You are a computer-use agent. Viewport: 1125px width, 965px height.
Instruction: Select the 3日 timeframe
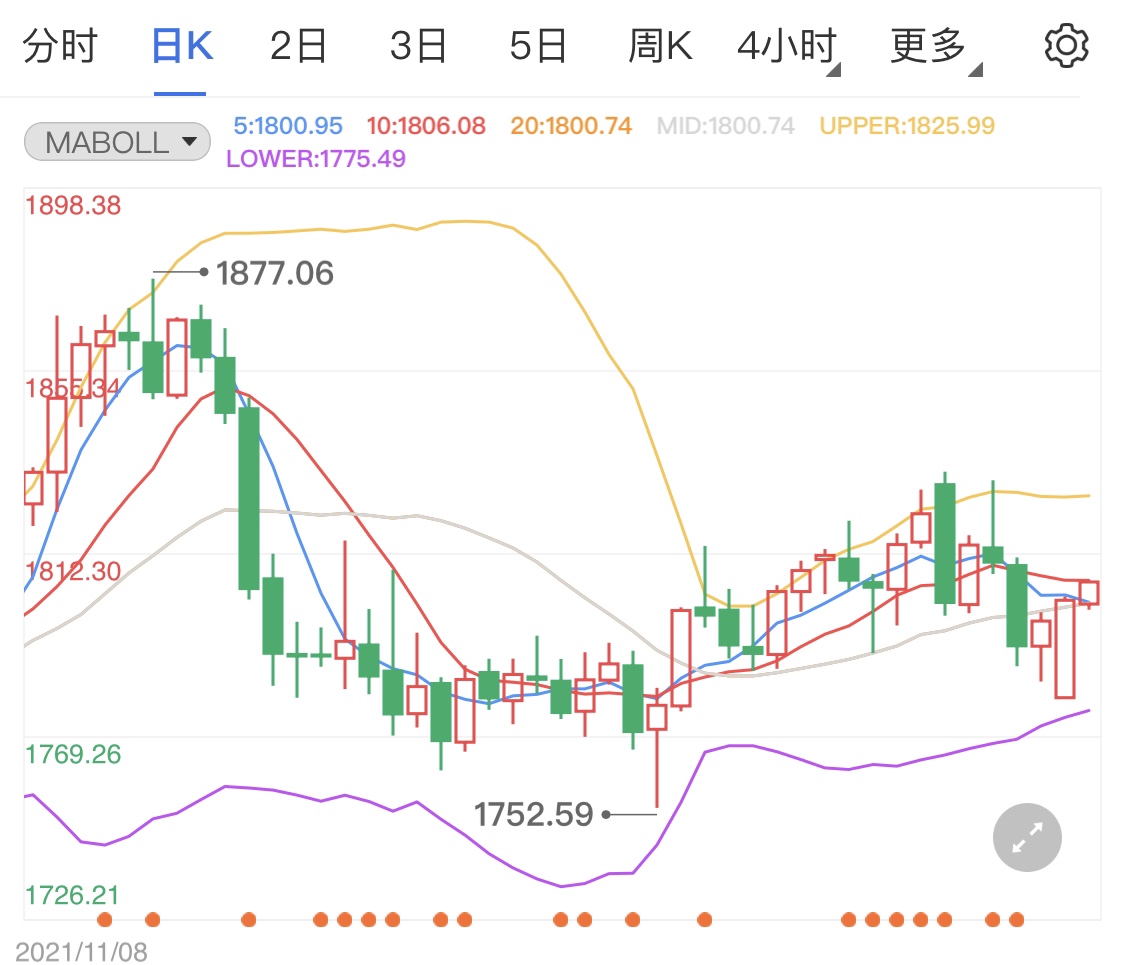417,44
